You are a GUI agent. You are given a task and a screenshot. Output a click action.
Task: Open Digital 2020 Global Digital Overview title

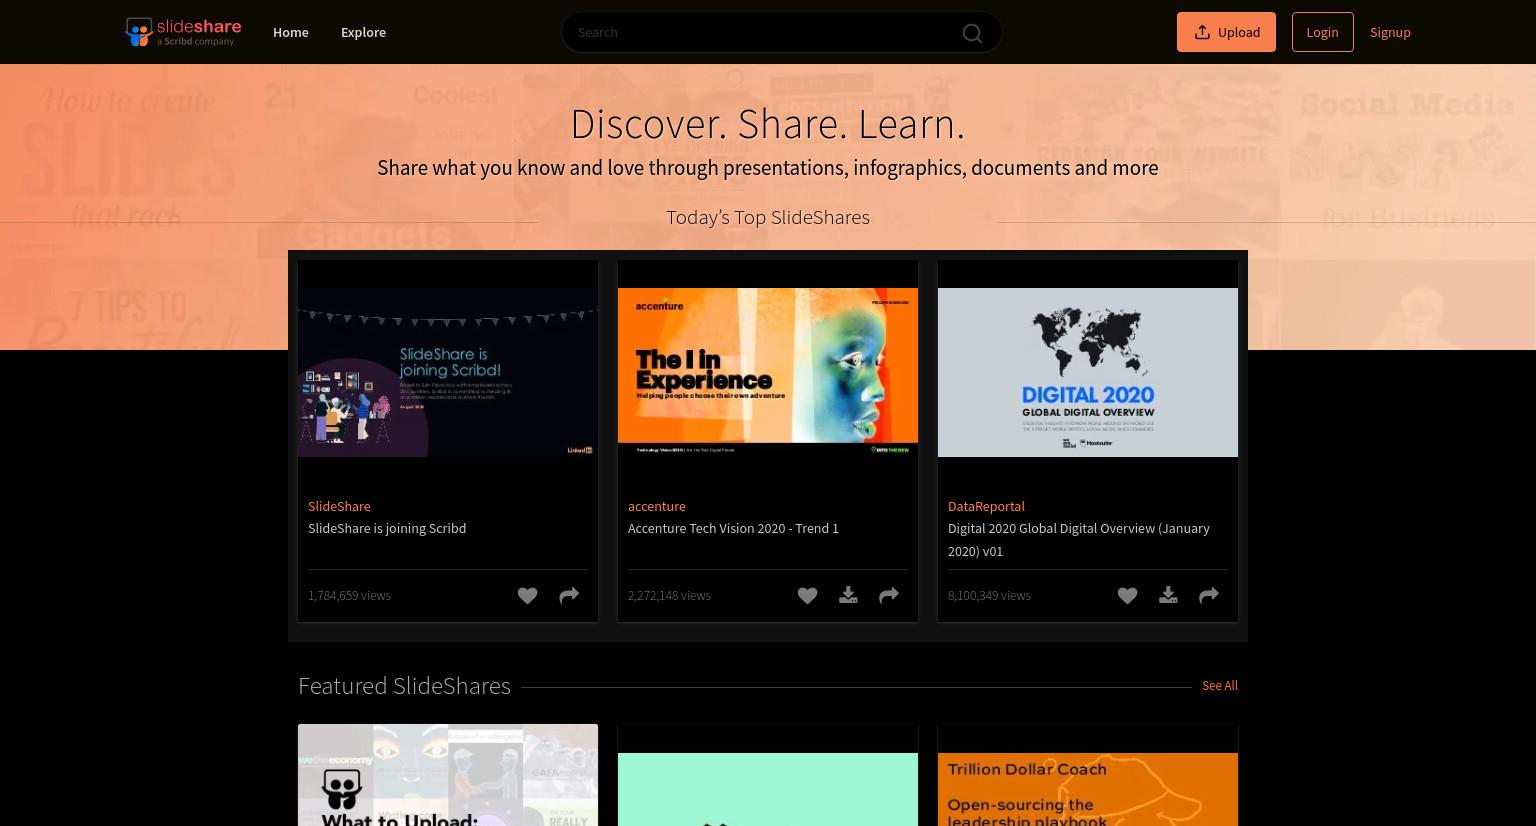point(1079,539)
